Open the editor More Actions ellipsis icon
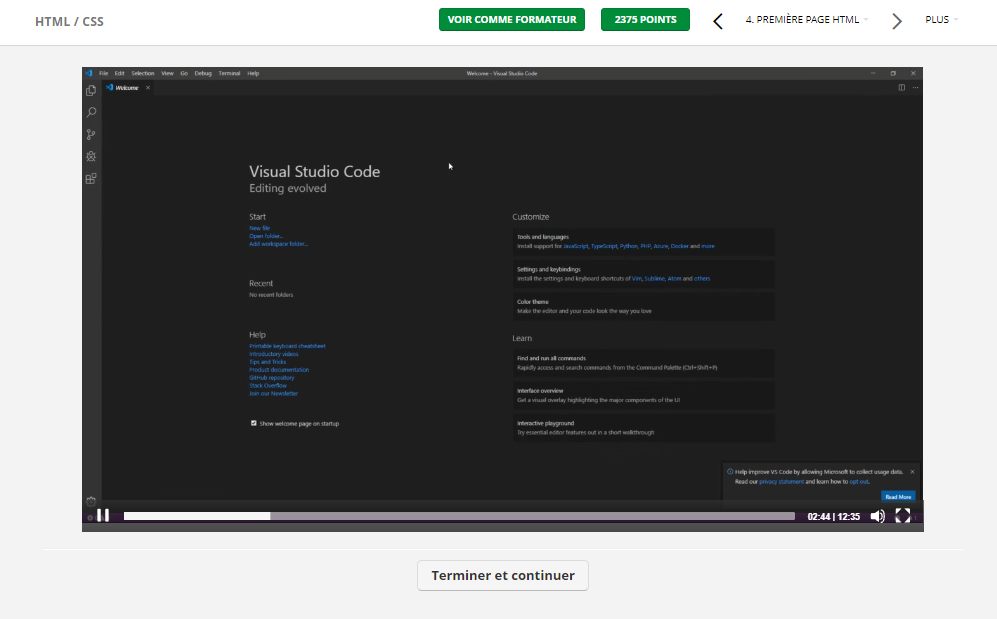 tap(916, 88)
